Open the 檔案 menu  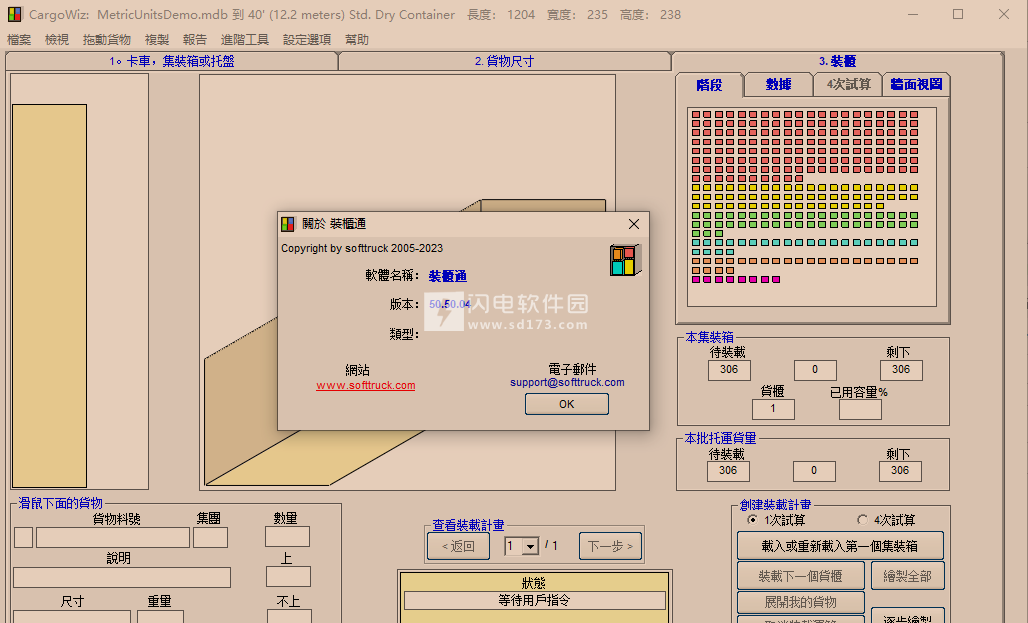click(19, 40)
